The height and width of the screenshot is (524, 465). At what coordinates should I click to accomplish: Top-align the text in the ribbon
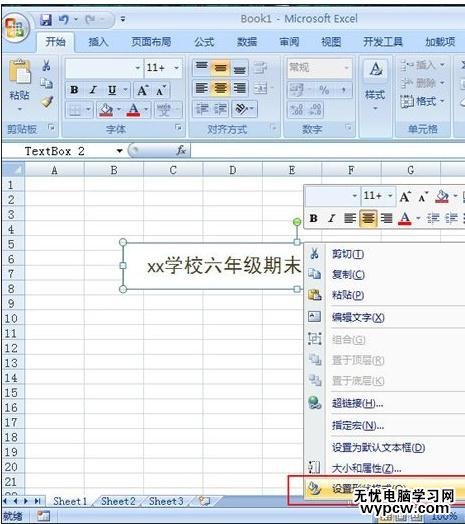(x=202, y=67)
